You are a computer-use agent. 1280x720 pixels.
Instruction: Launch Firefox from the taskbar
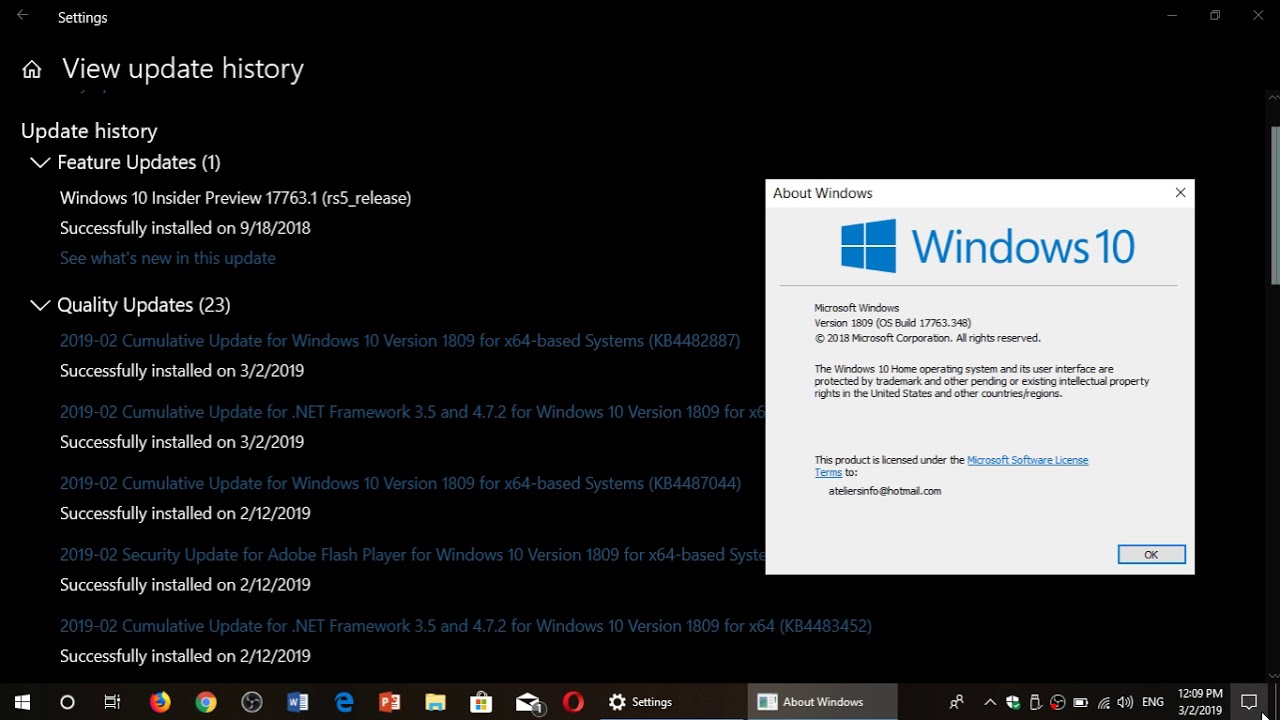160,702
